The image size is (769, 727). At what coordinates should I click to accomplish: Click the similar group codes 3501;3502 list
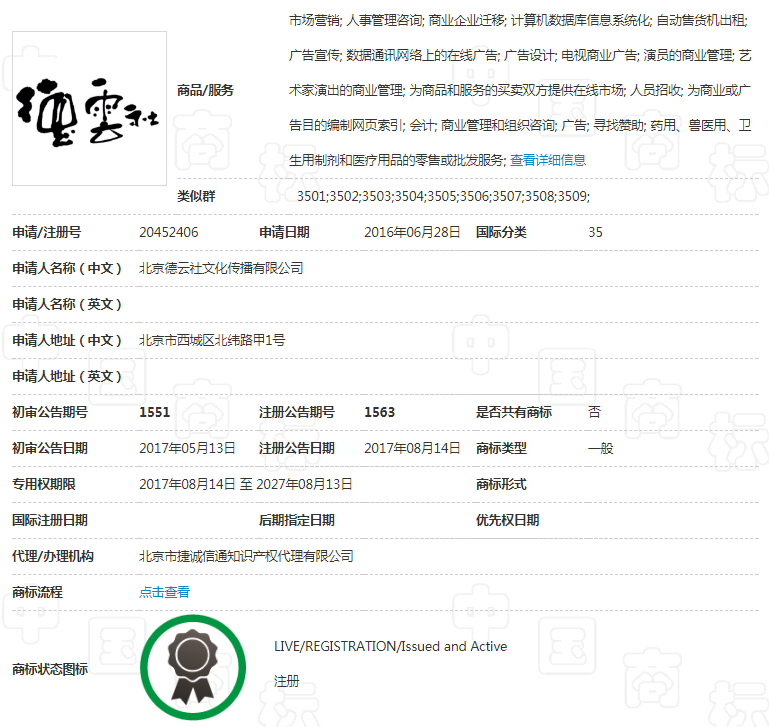click(x=443, y=196)
